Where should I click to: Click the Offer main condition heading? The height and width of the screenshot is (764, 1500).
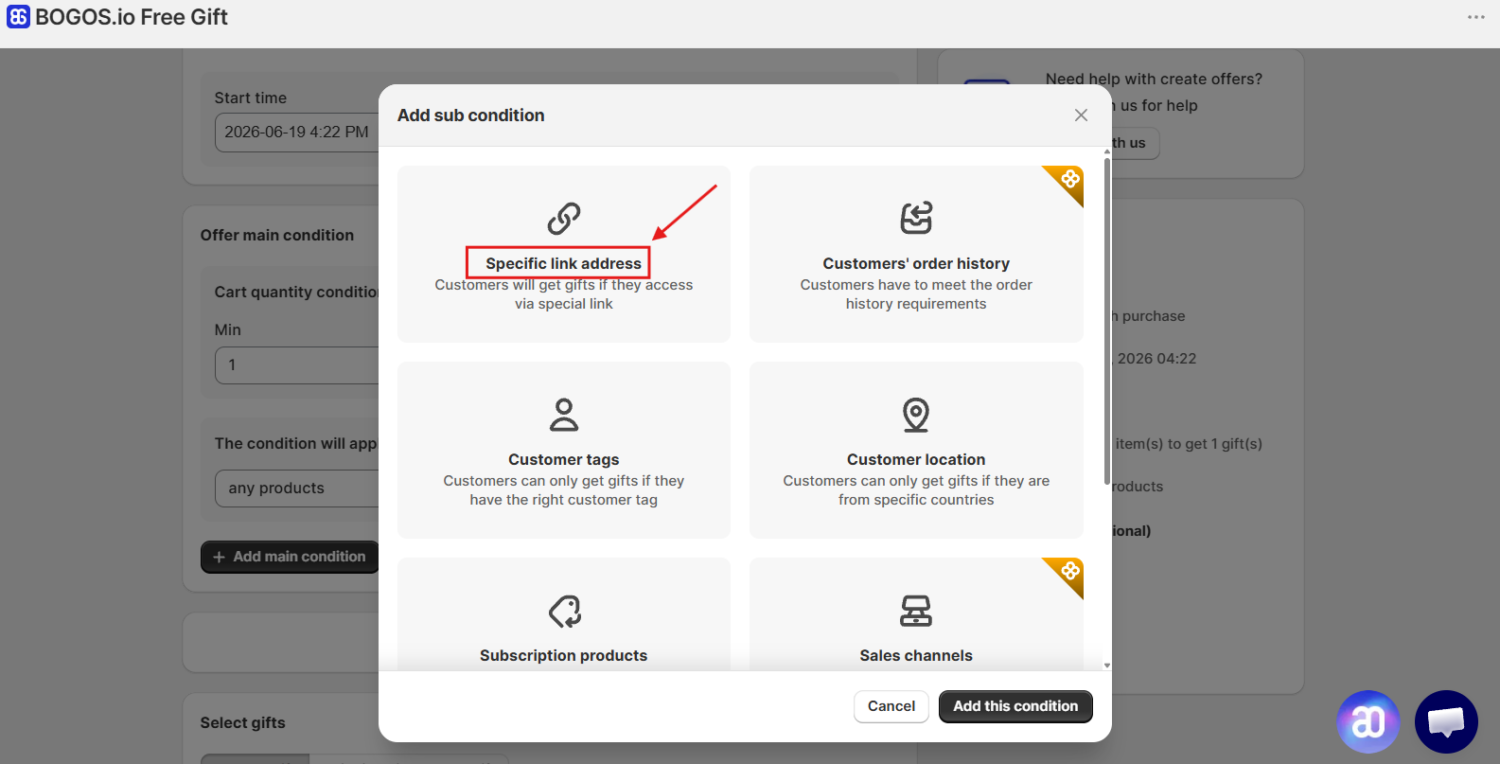click(277, 235)
